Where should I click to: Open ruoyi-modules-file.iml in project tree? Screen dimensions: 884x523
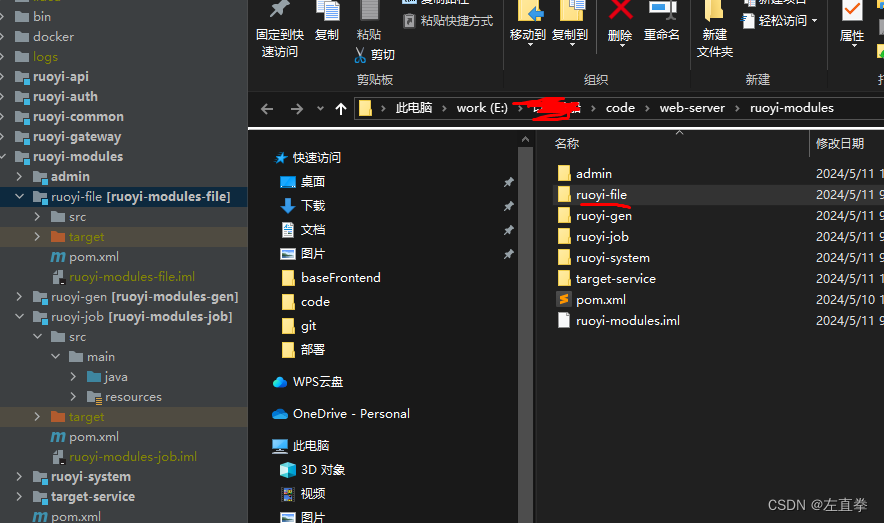[x=132, y=277]
